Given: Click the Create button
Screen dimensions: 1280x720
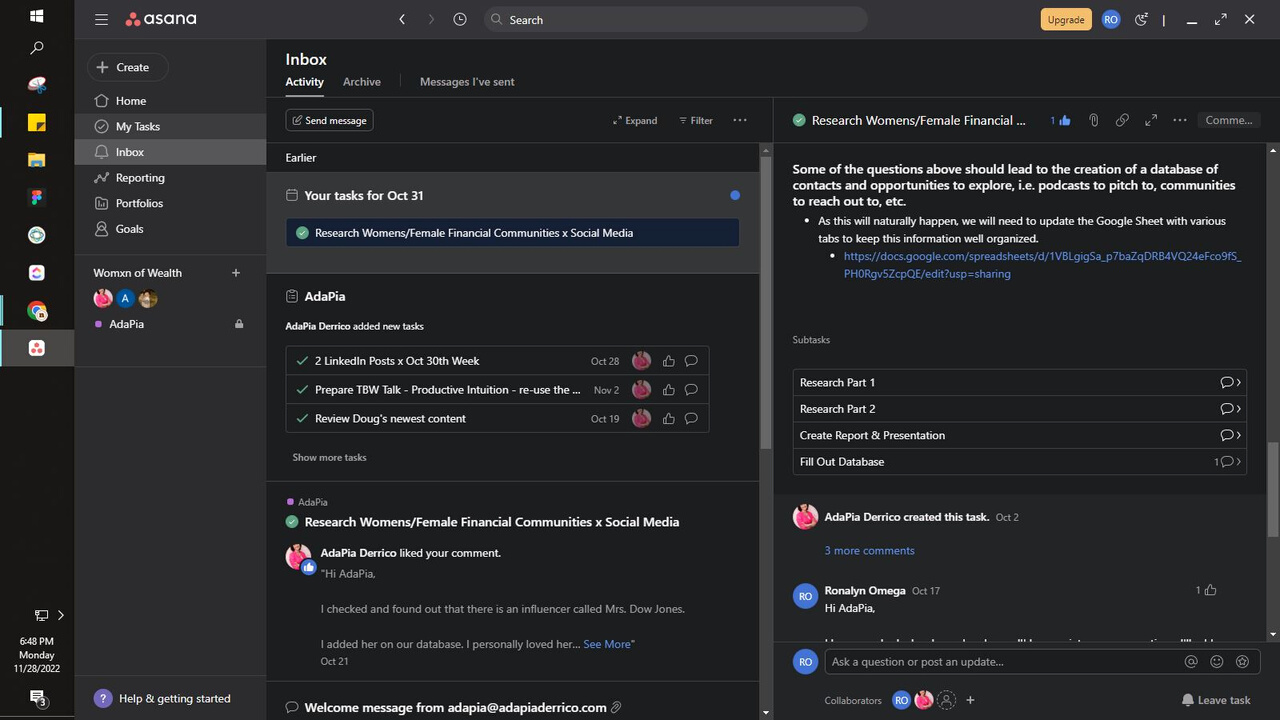Looking at the screenshot, I should 127,67.
